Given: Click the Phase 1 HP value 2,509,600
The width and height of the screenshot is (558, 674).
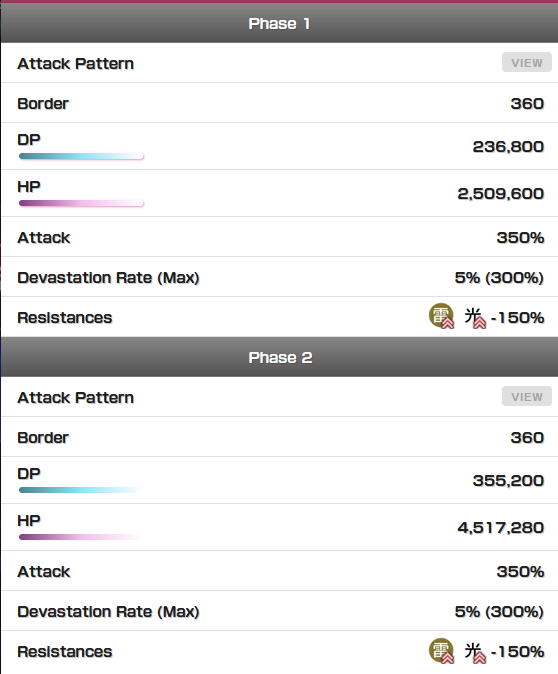Looking at the screenshot, I should point(501,194).
